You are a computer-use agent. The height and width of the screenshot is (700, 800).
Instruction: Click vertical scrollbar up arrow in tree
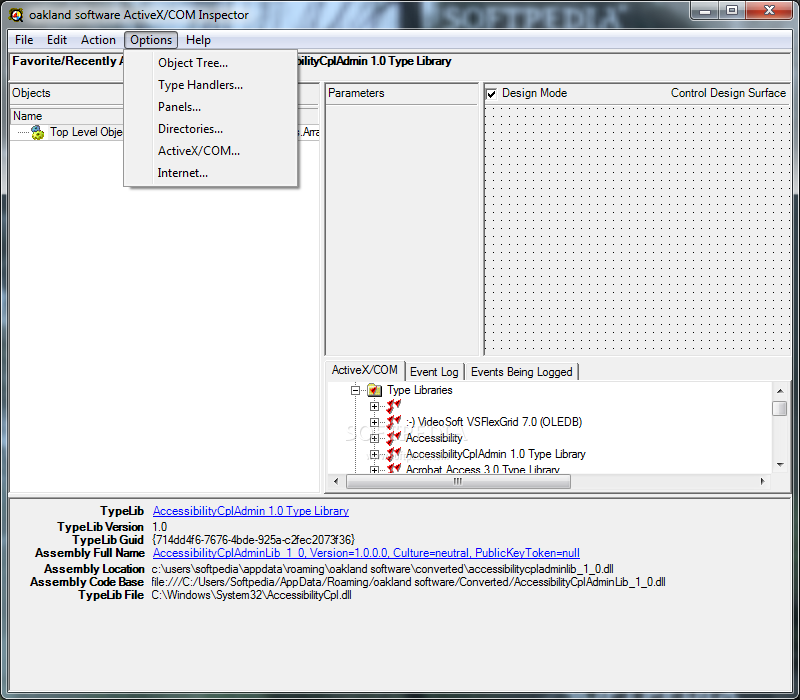click(x=780, y=391)
